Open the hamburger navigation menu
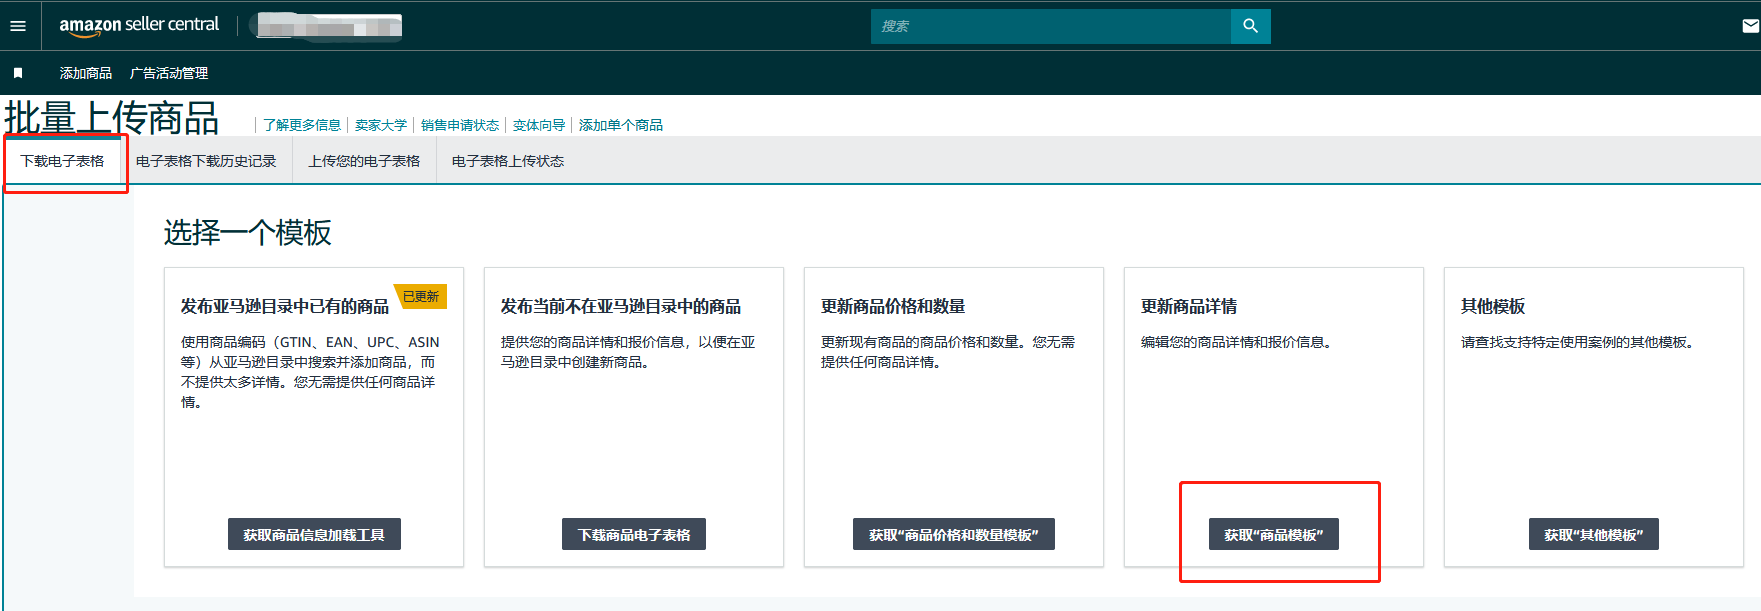Viewport: 1761px width, 611px height. click(18, 26)
